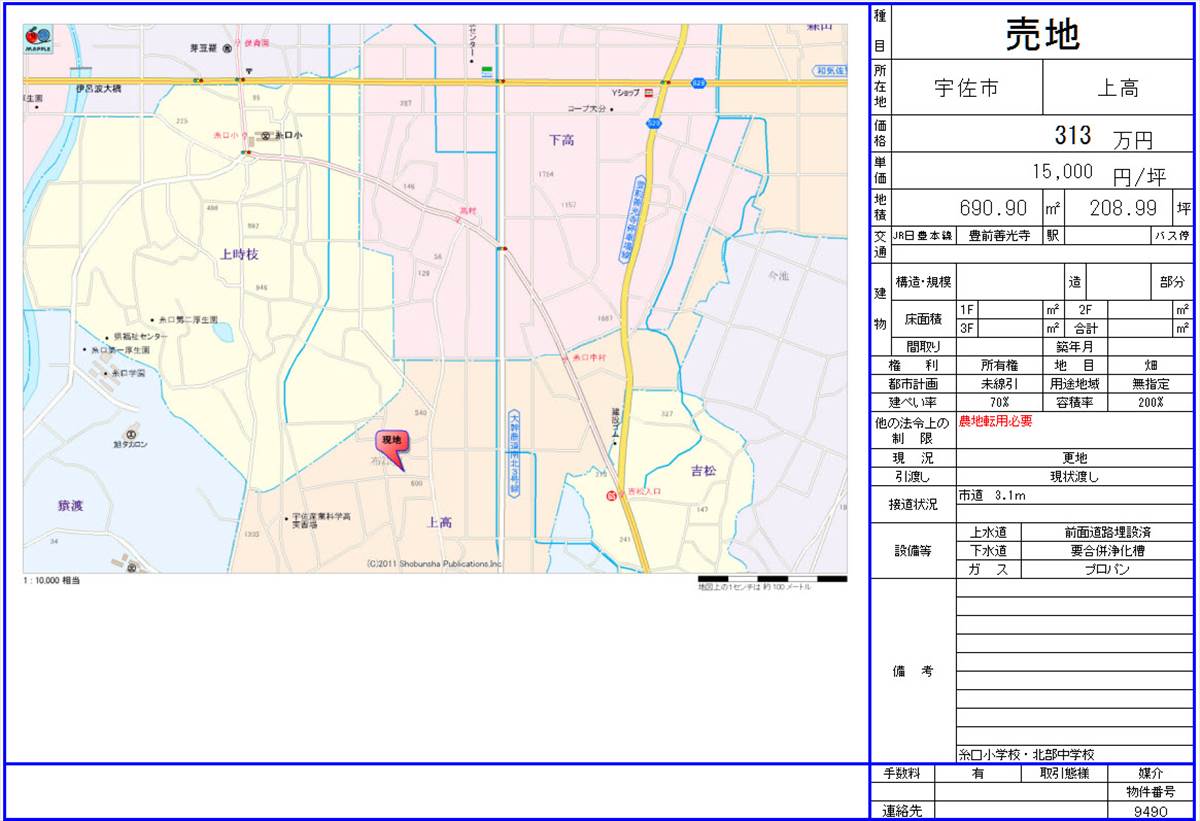Select the 上時枝 area label
Viewport: 1200px width, 821px height.
point(239,255)
